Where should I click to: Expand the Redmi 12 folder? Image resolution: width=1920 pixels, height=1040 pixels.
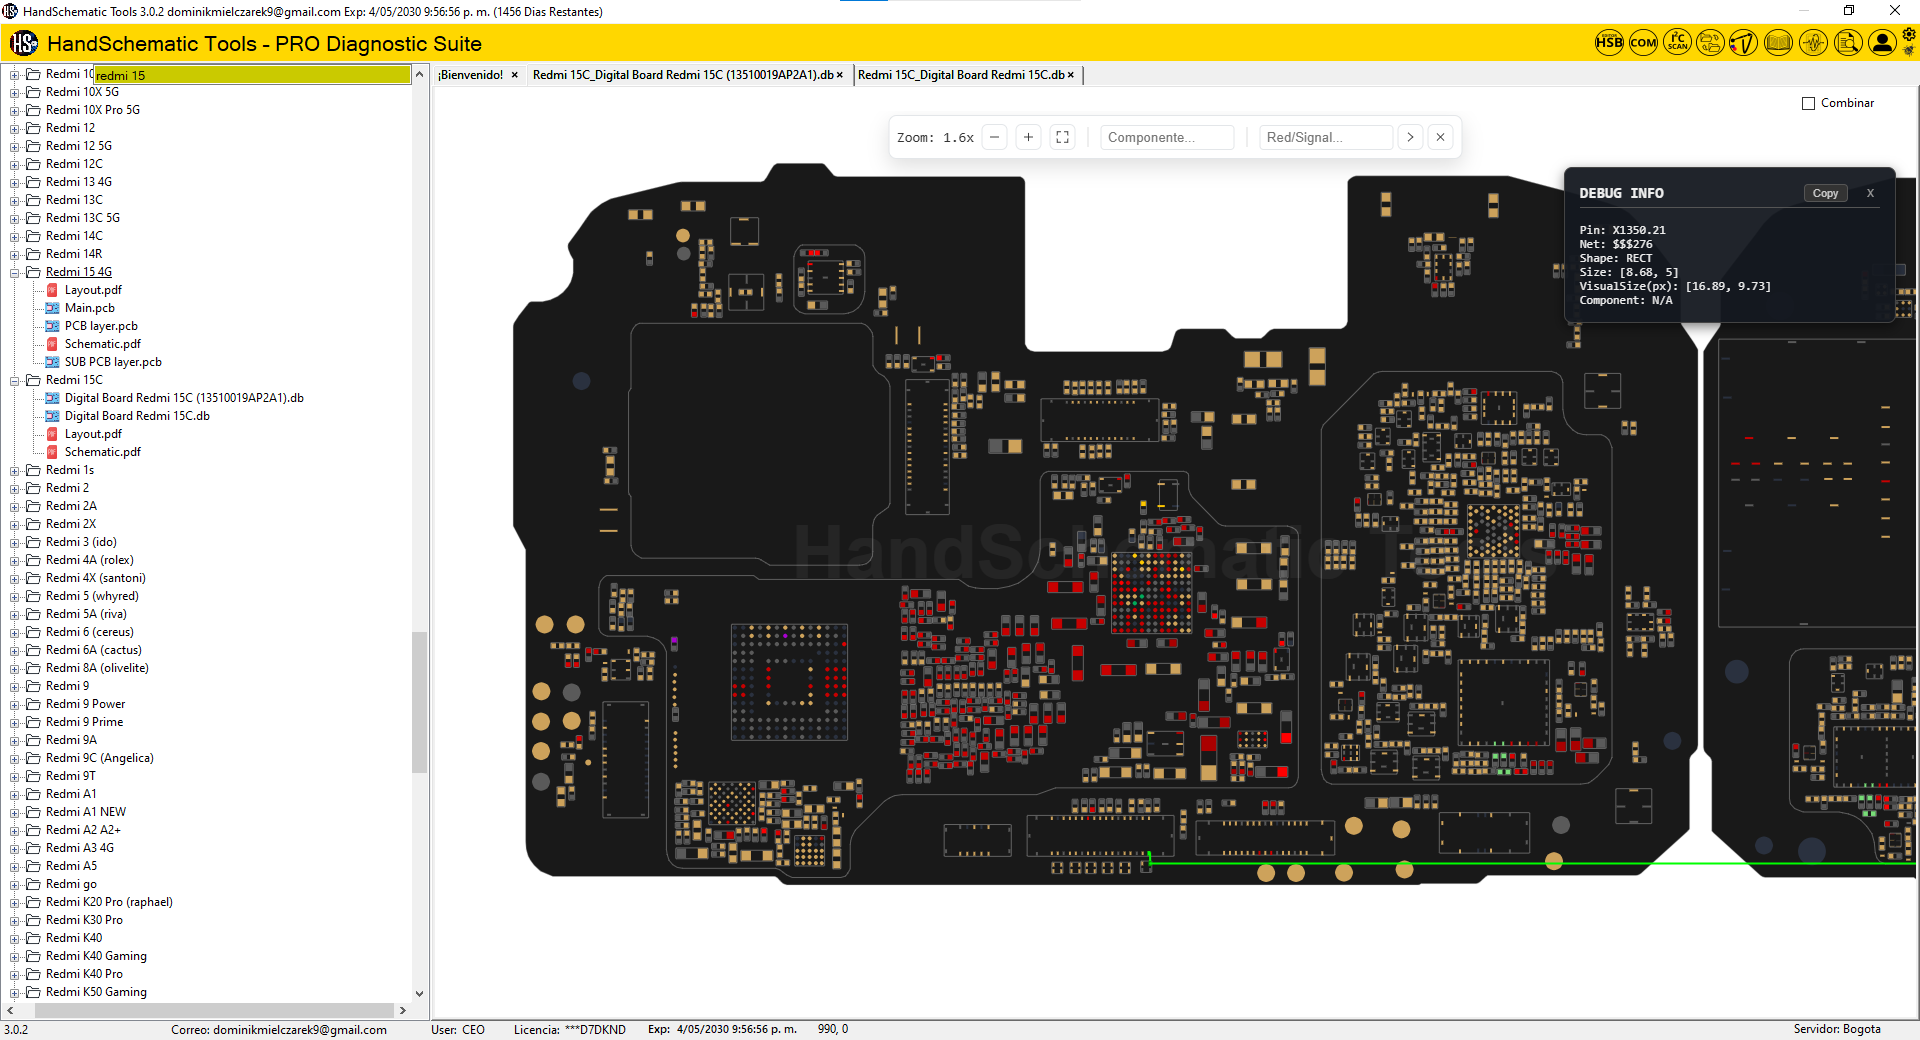pos(15,128)
